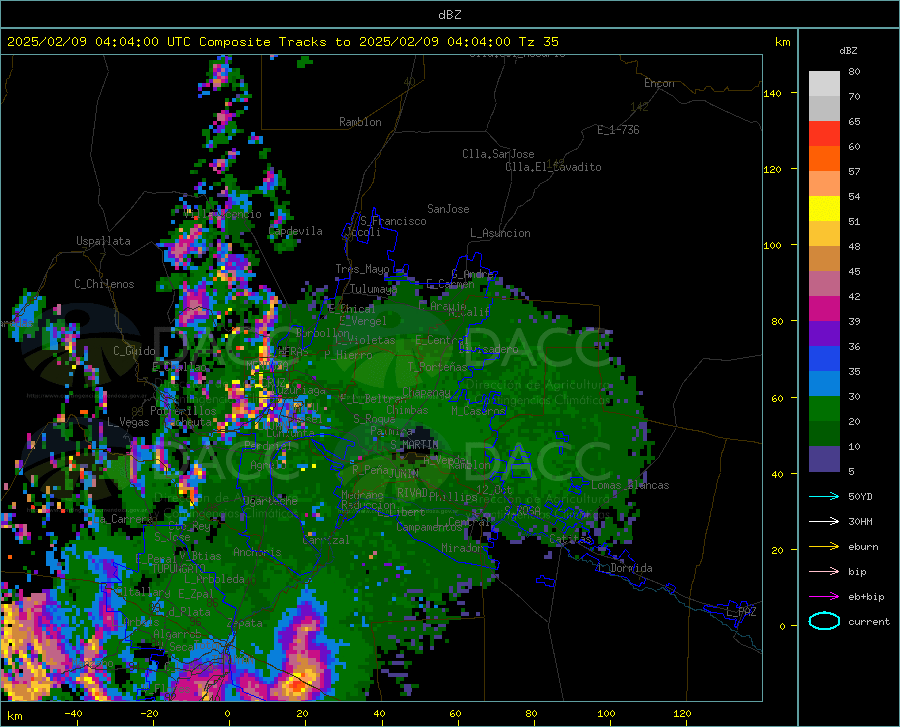Pick the indigo 5–10 dBZ swatch
Screen dimensions: 900x727
(x=824, y=459)
